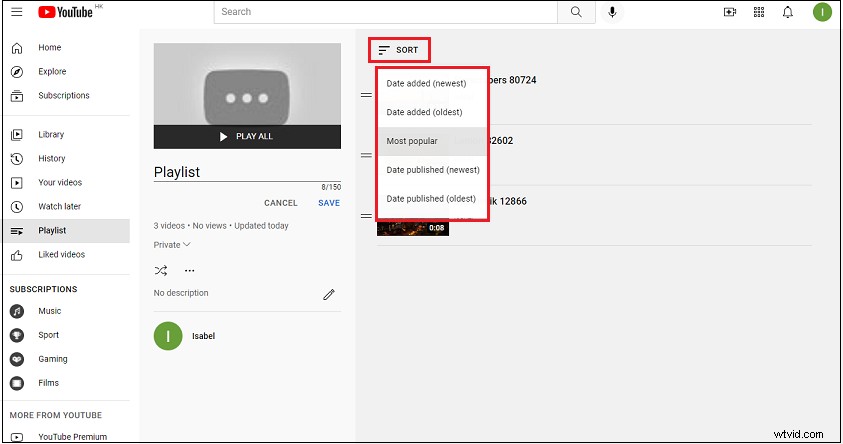This screenshot has height=444, width=843.
Task: Click the History clock icon
Action: tap(17, 159)
